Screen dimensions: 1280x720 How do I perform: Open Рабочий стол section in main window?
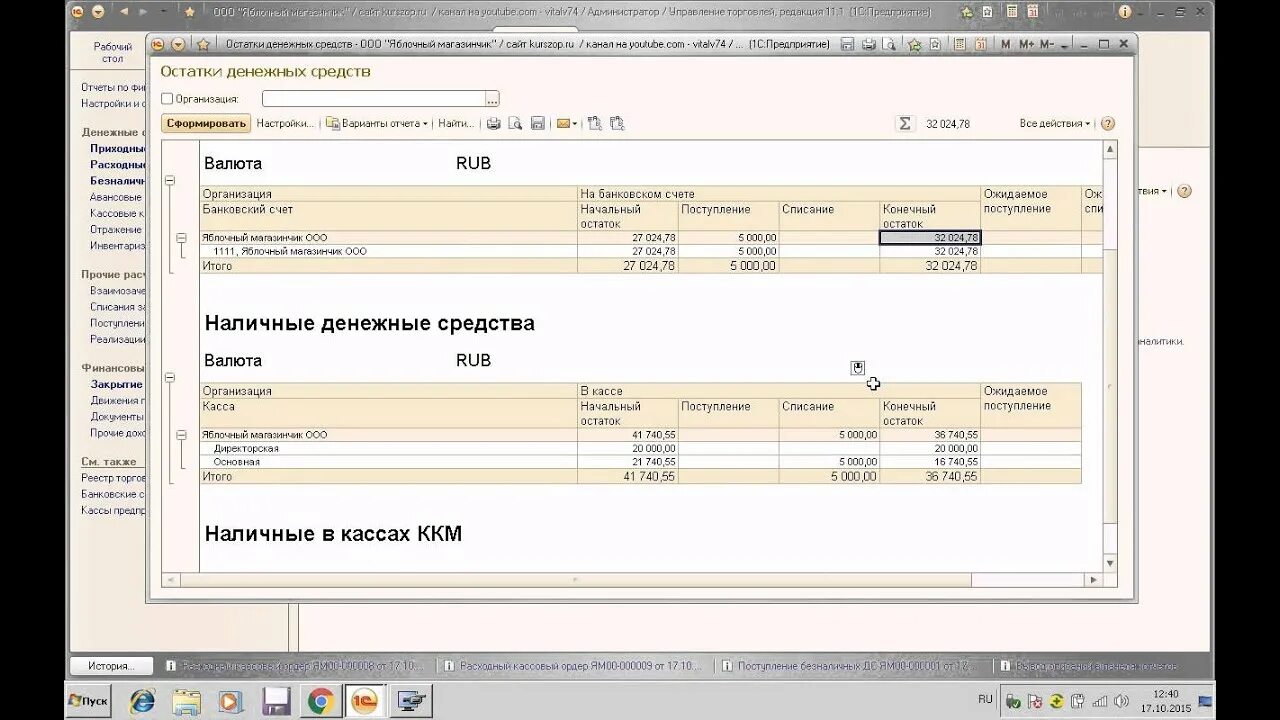tap(113, 53)
